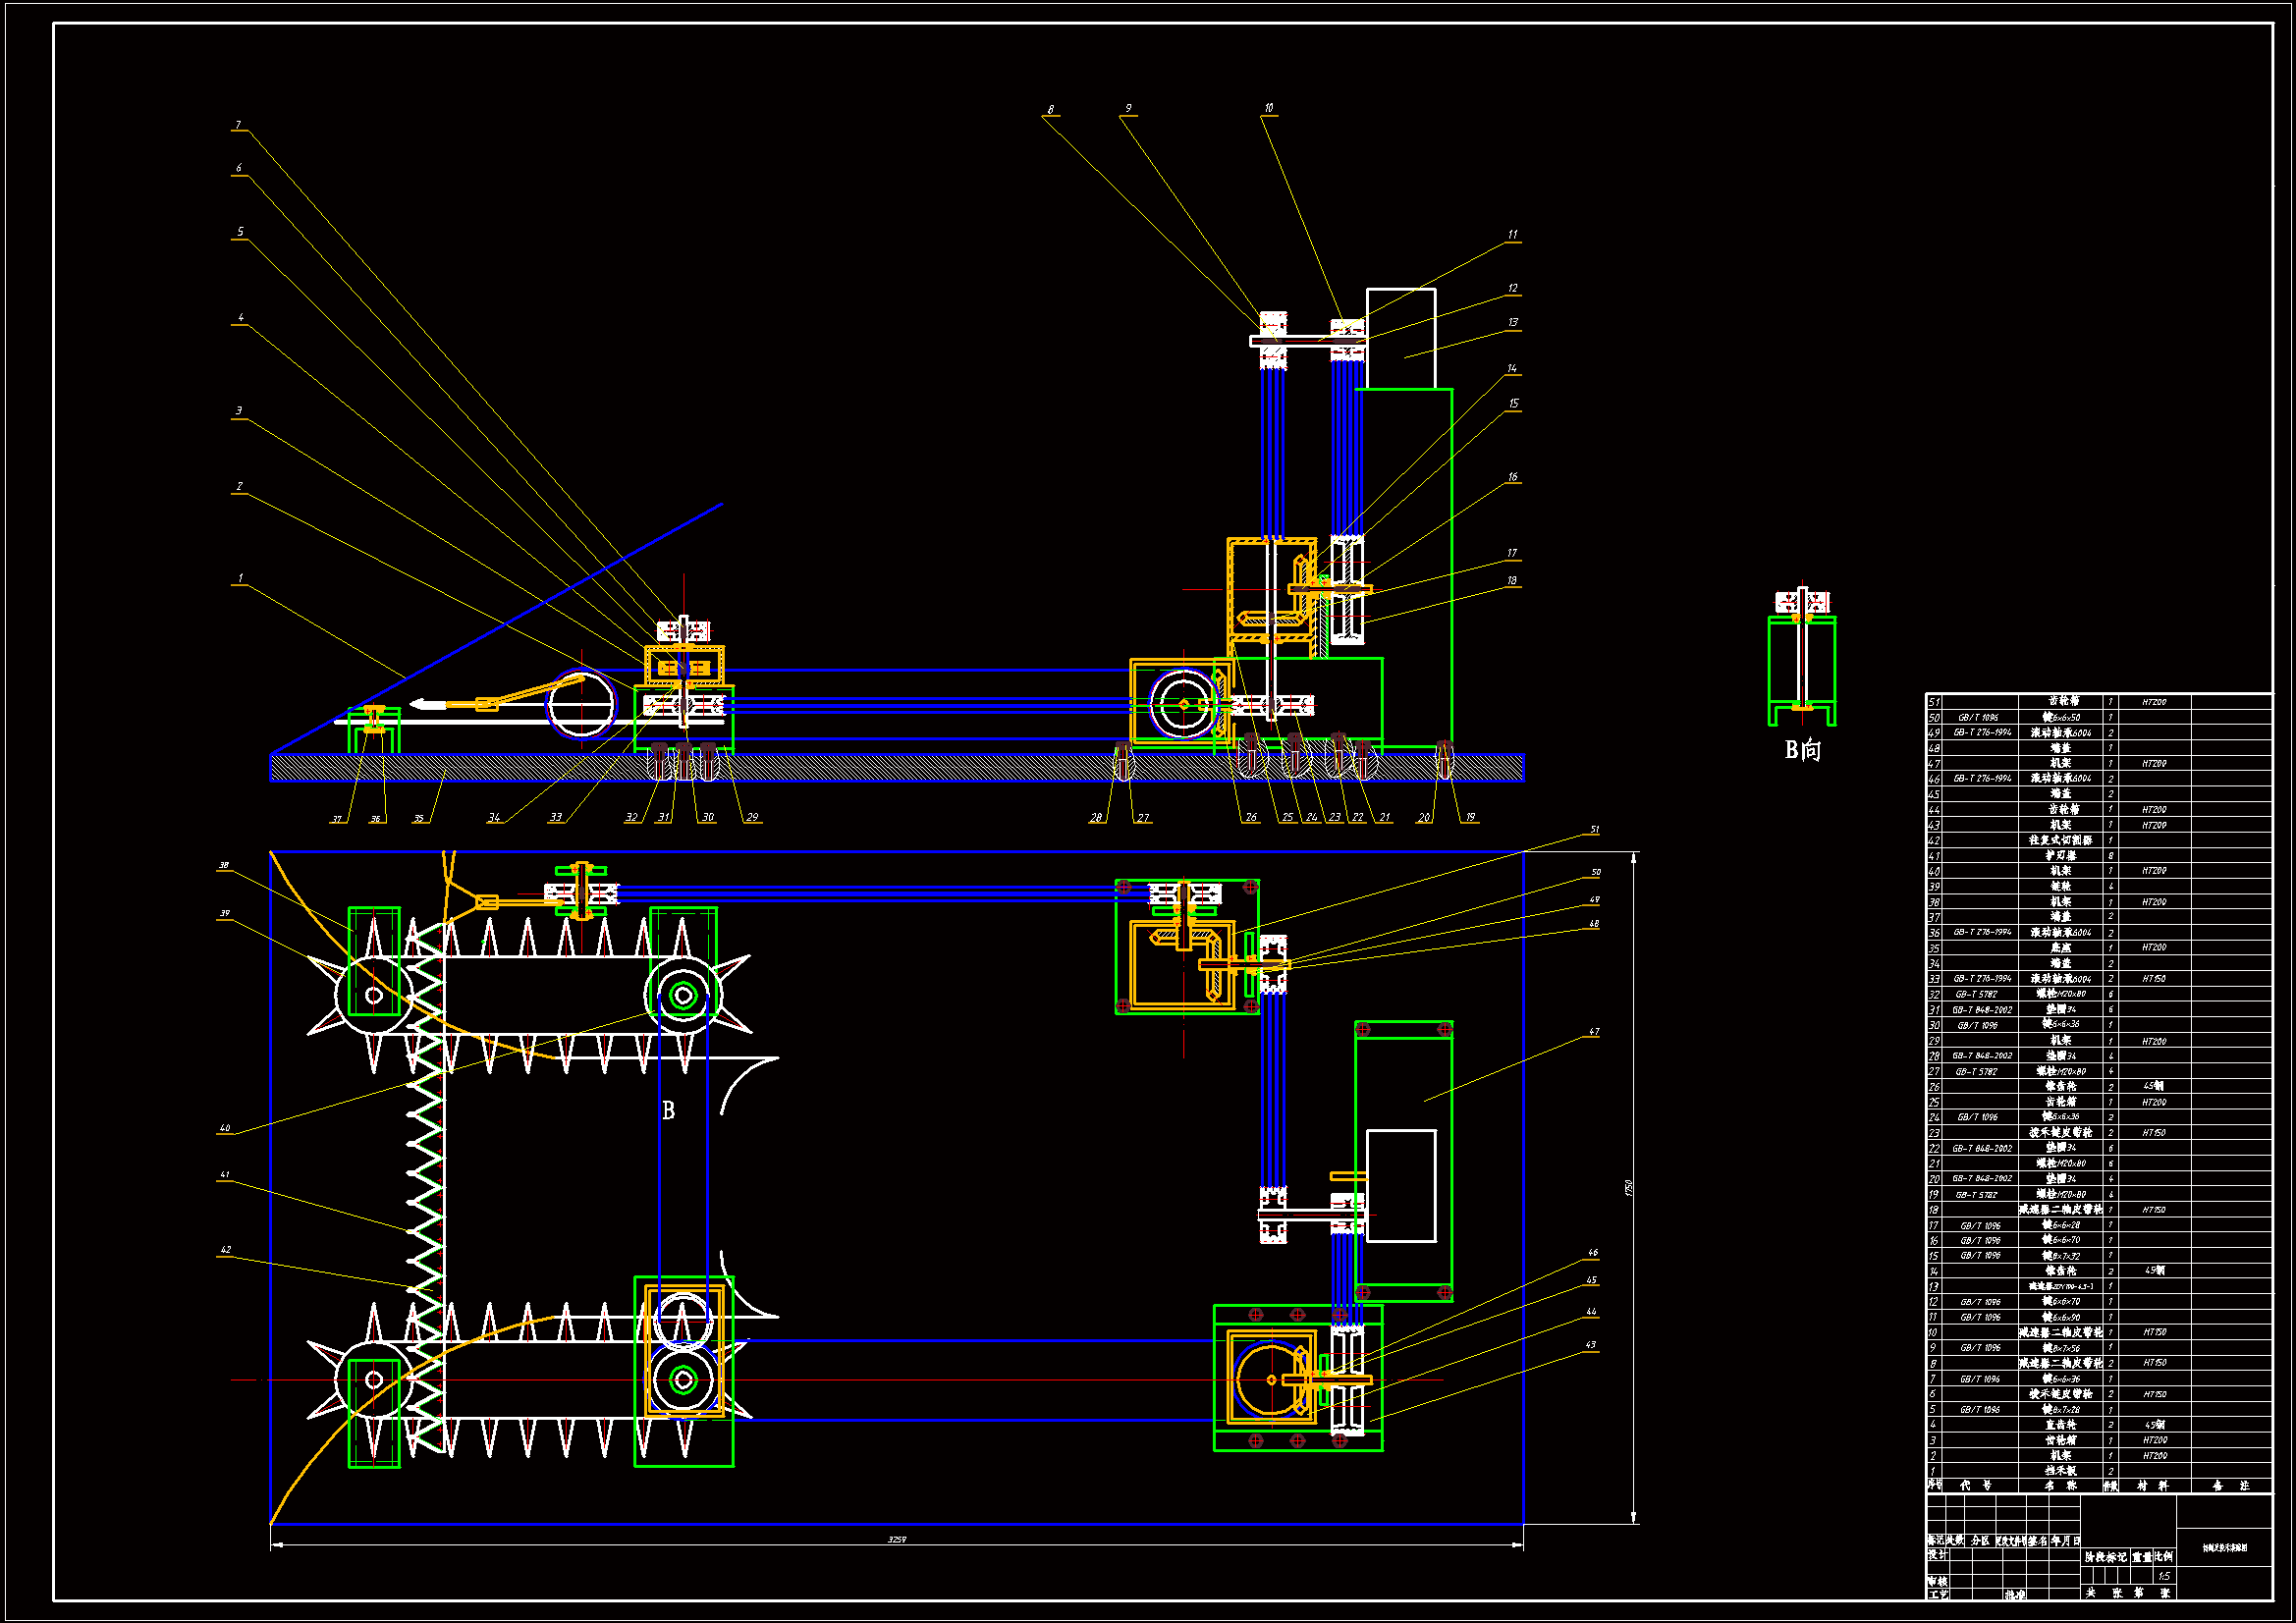Image resolution: width=2296 pixels, height=1623 pixels.
Task: Click part balloon number 51
Action: coord(1595,830)
